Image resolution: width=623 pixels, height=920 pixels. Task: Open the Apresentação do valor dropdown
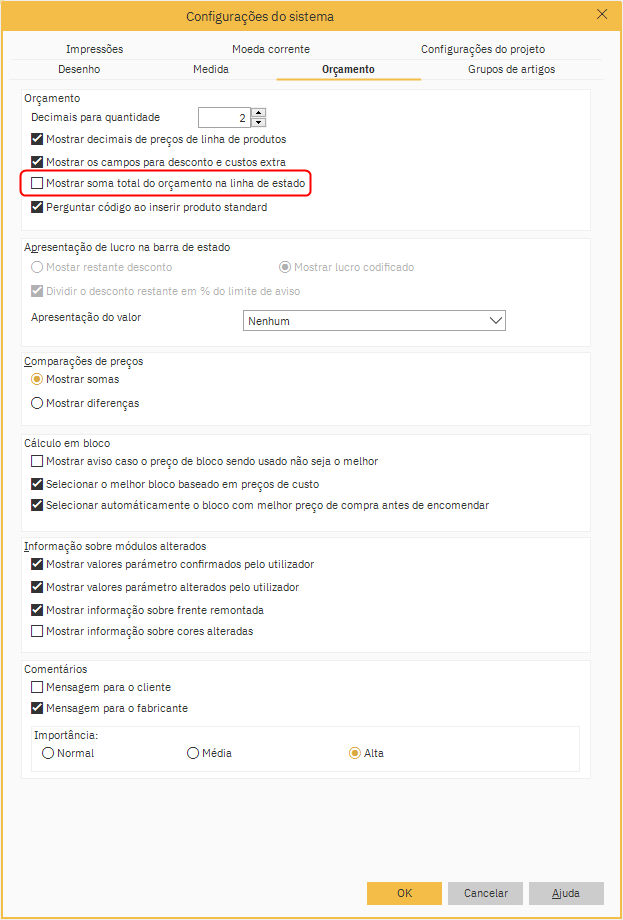(374, 320)
